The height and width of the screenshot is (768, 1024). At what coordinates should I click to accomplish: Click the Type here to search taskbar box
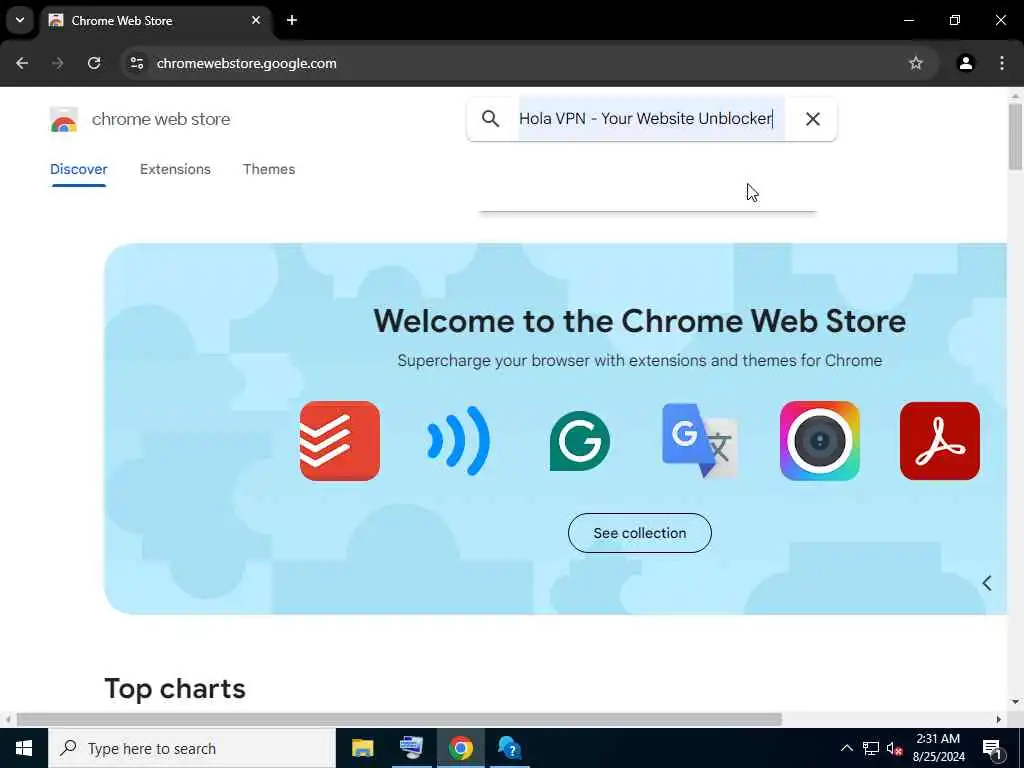(x=192, y=748)
